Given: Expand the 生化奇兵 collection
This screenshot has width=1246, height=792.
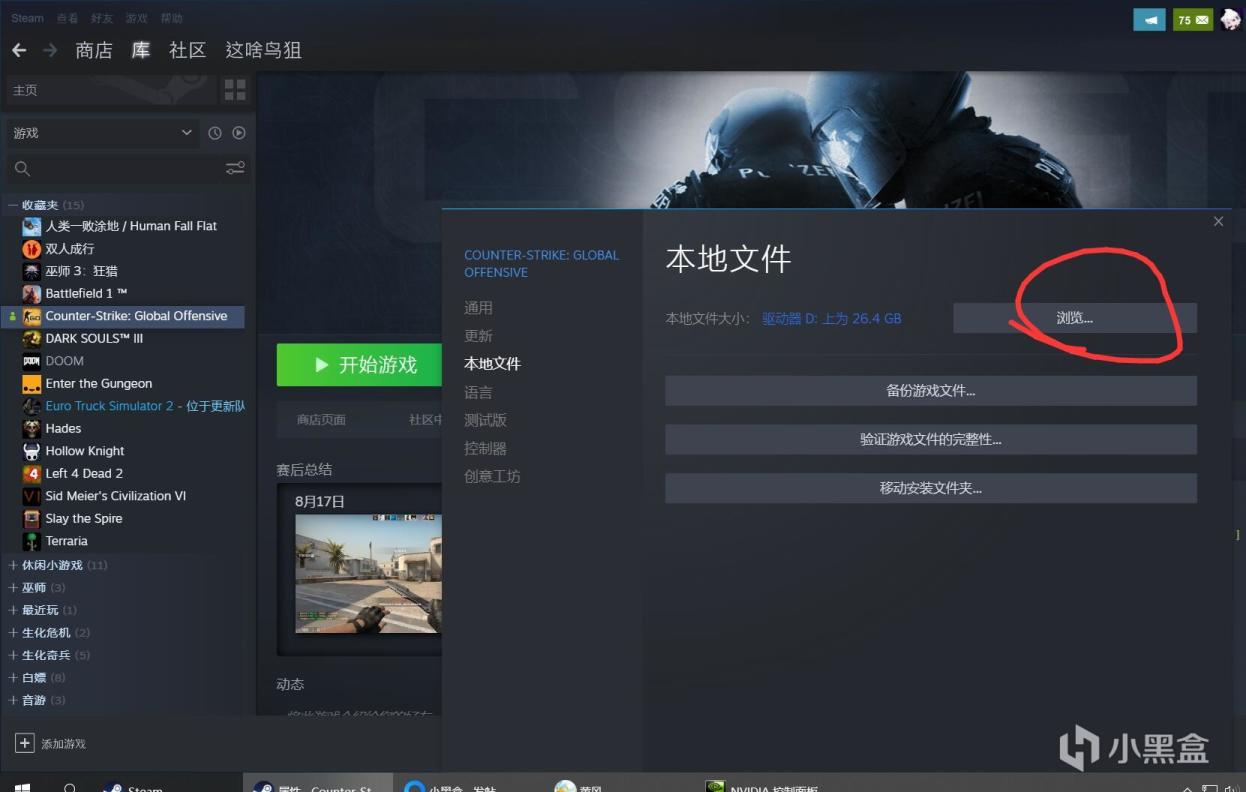Looking at the screenshot, I should tap(13, 655).
